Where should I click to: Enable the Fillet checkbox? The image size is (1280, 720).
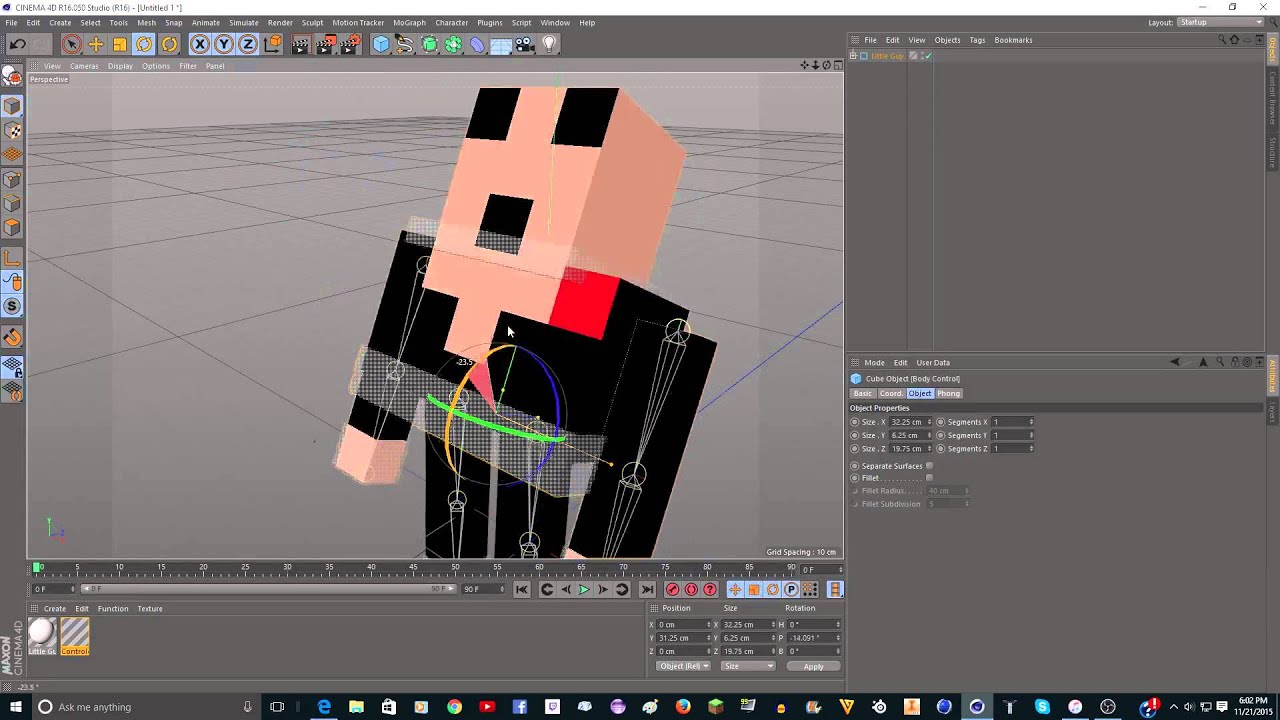pyautogui.click(x=929, y=478)
